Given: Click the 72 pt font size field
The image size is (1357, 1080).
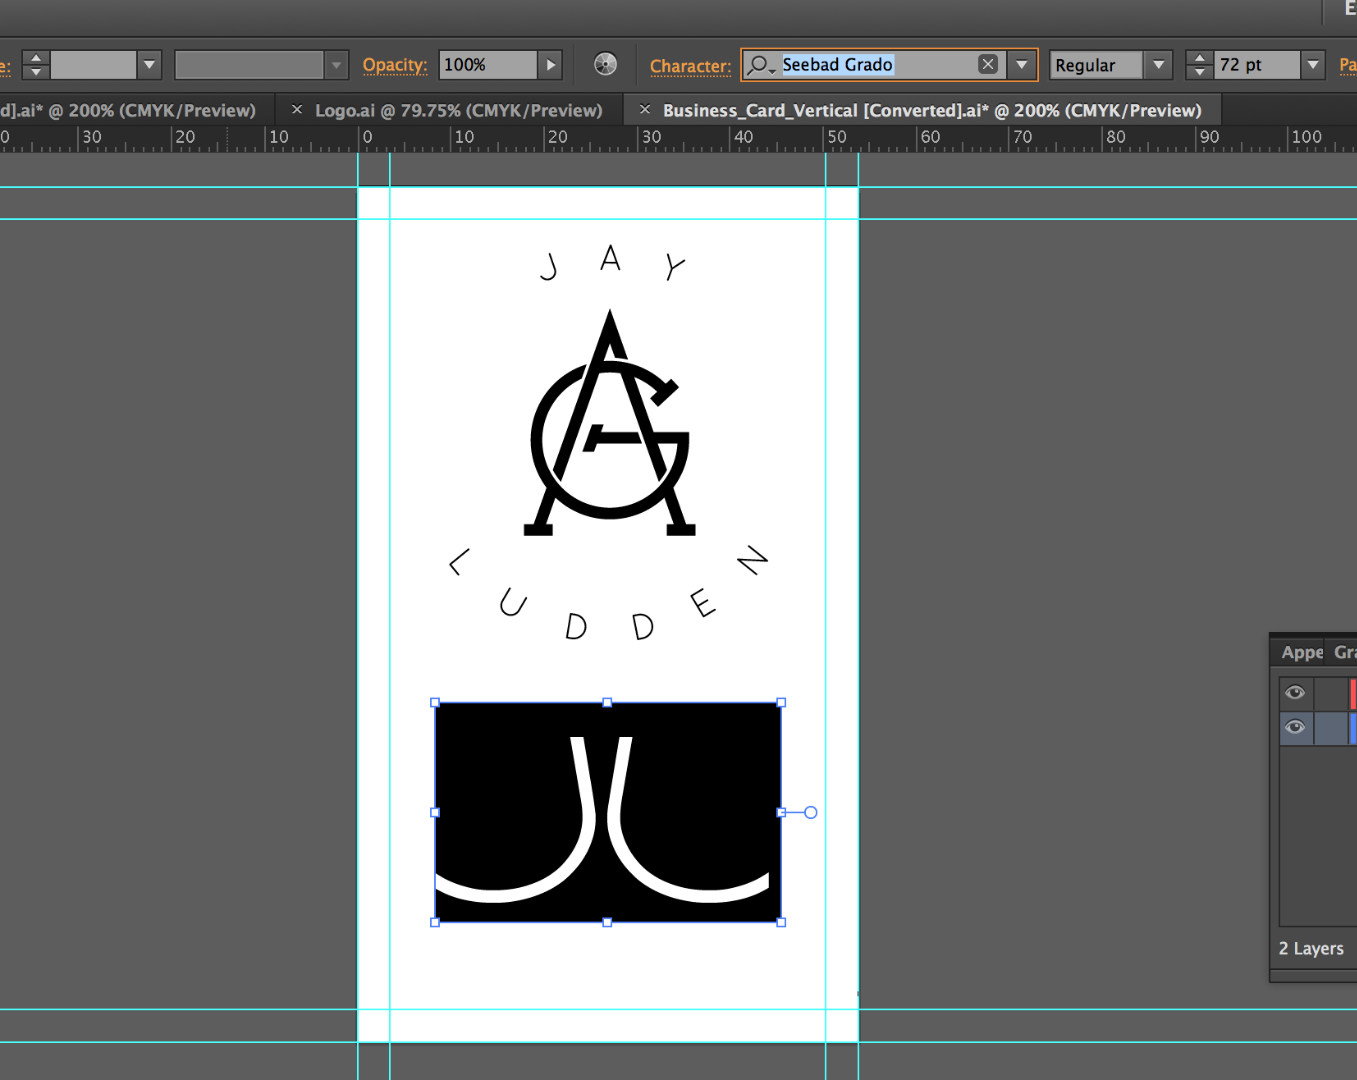Looking at the screenshot, I should click(x=1256, y=65).
